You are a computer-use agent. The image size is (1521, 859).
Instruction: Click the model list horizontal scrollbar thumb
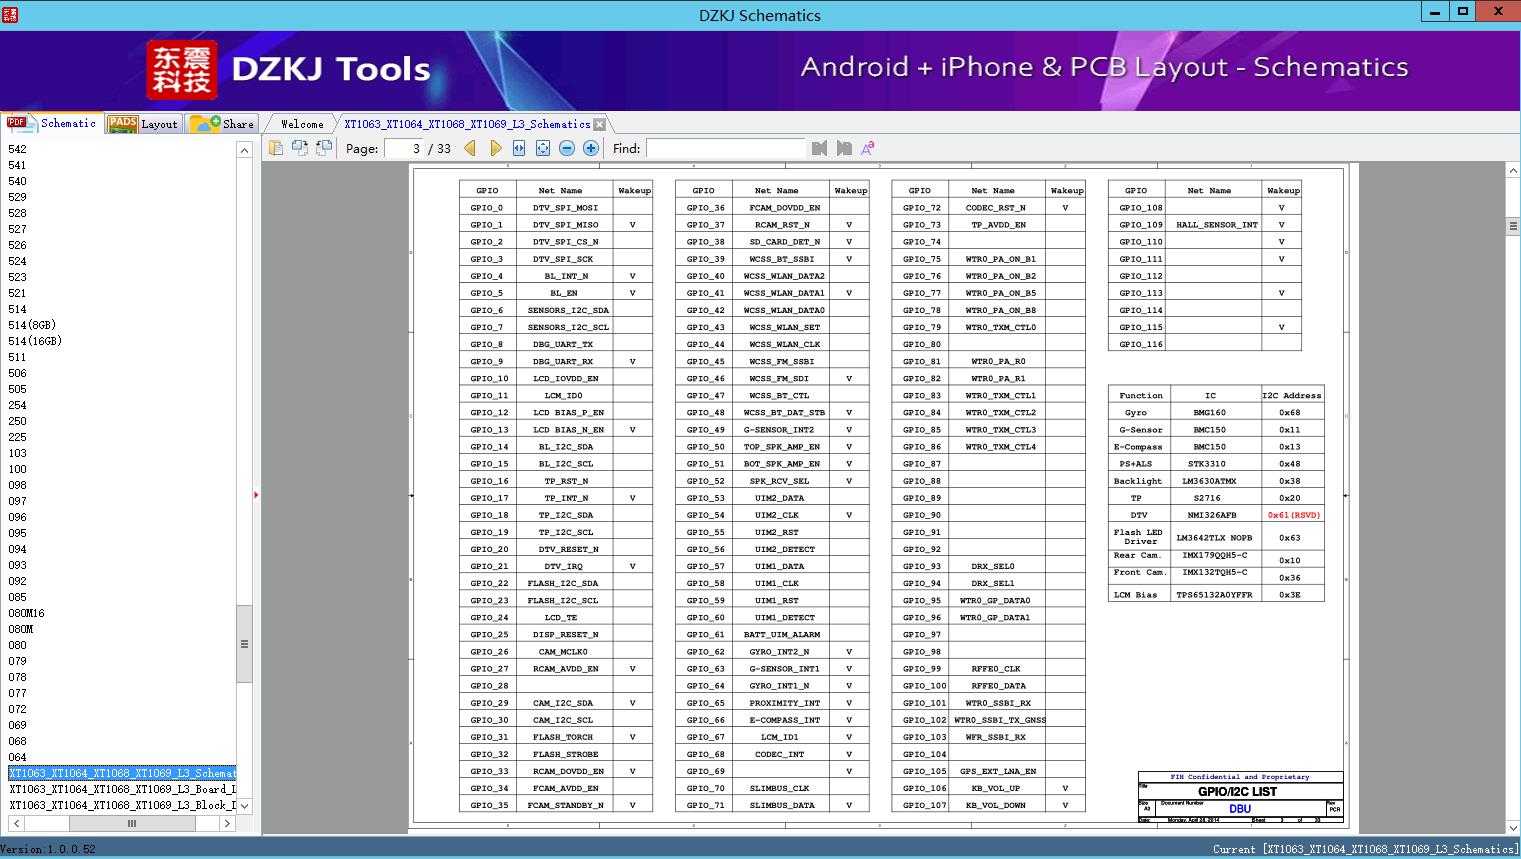pos(131,823)
